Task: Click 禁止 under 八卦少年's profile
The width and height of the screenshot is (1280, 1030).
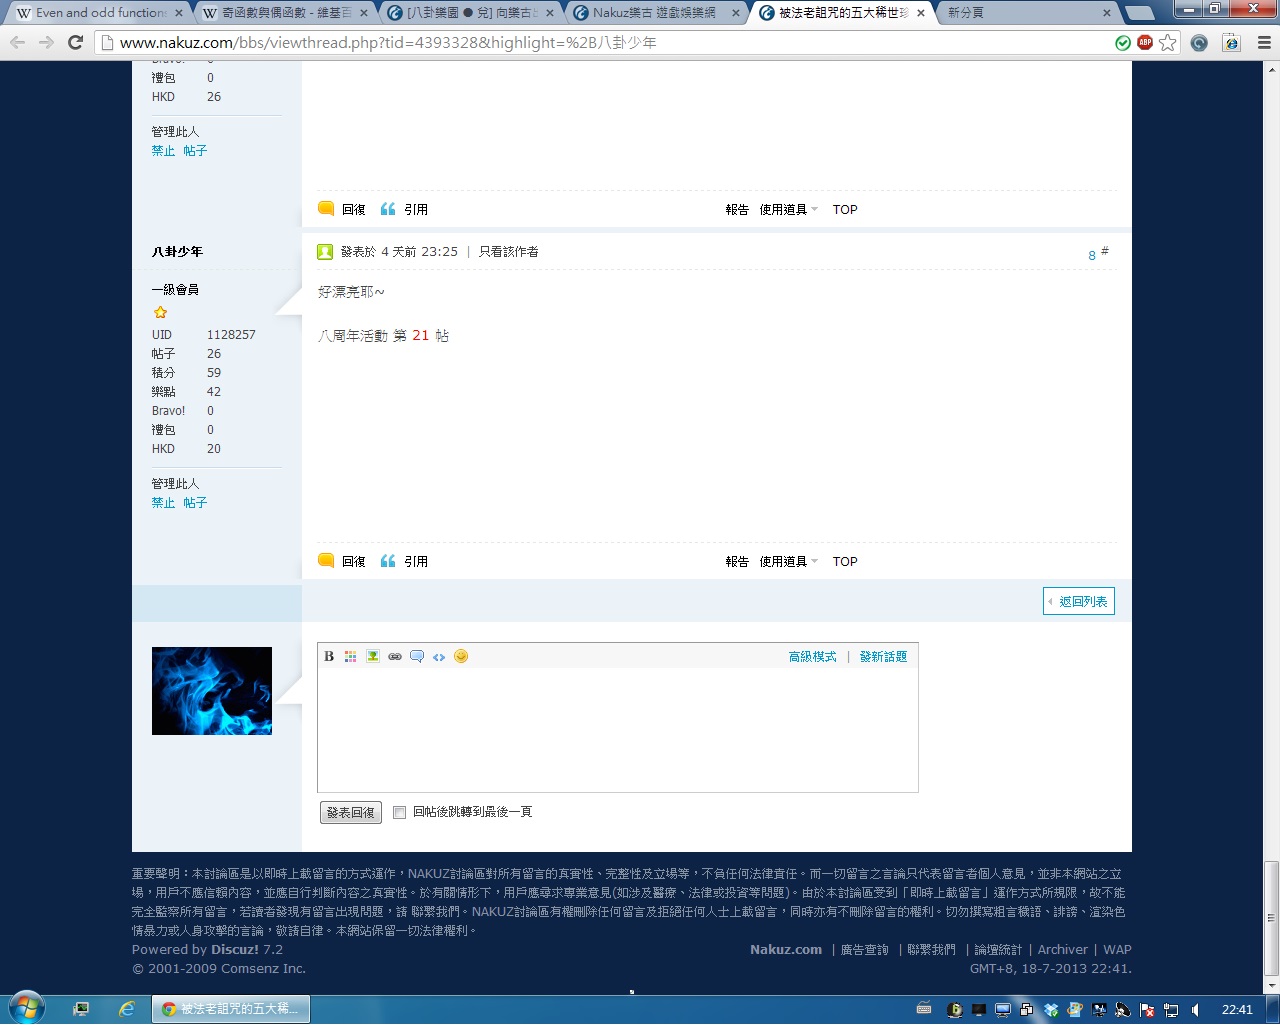Action: pyautogui.click(x=163, y=503)
